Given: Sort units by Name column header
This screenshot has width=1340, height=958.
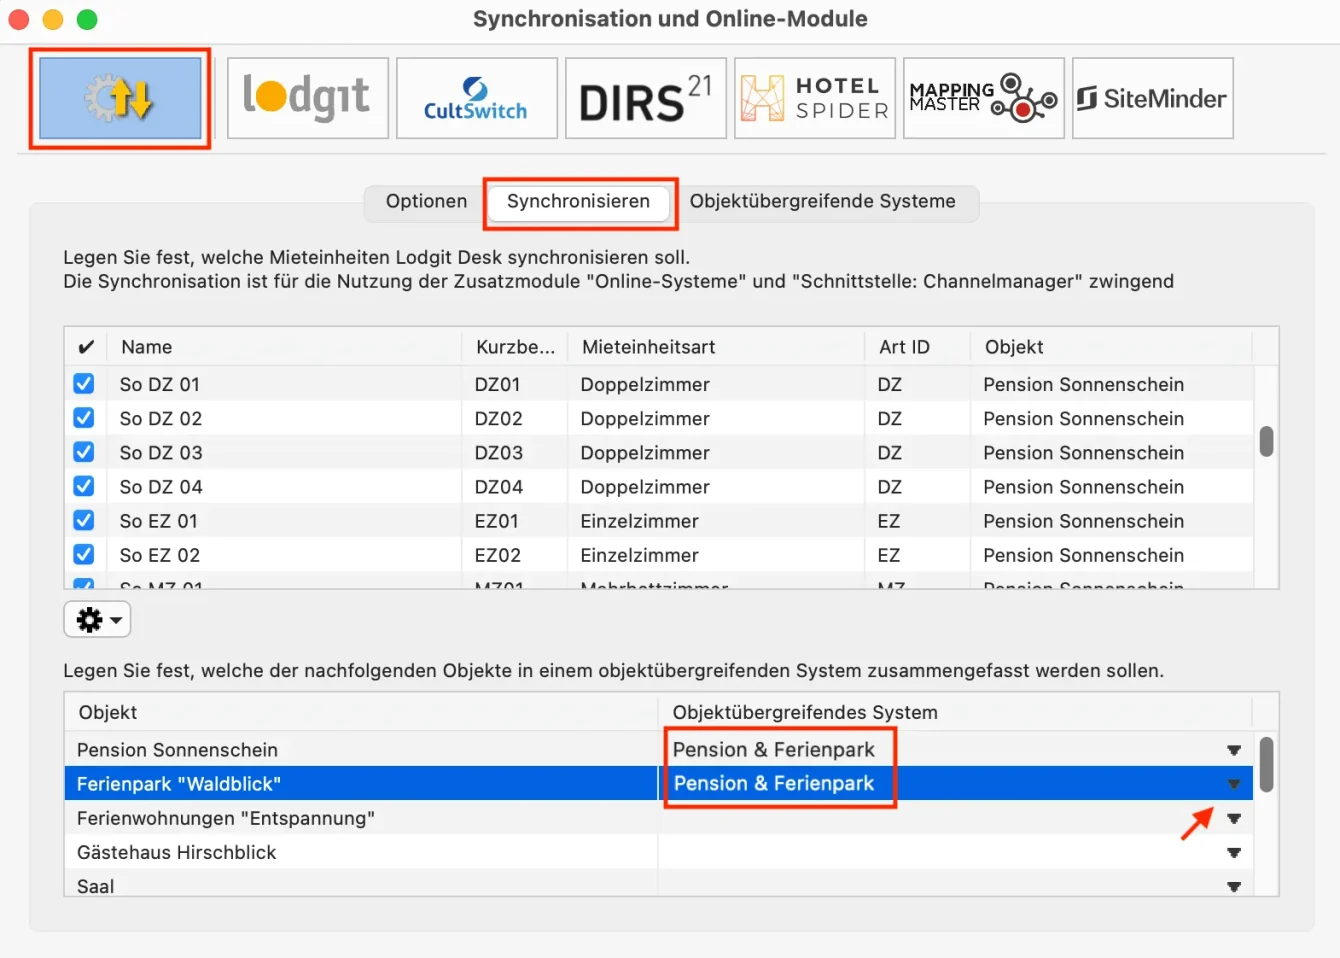Looking at the screenshot, I should [284, 347].
